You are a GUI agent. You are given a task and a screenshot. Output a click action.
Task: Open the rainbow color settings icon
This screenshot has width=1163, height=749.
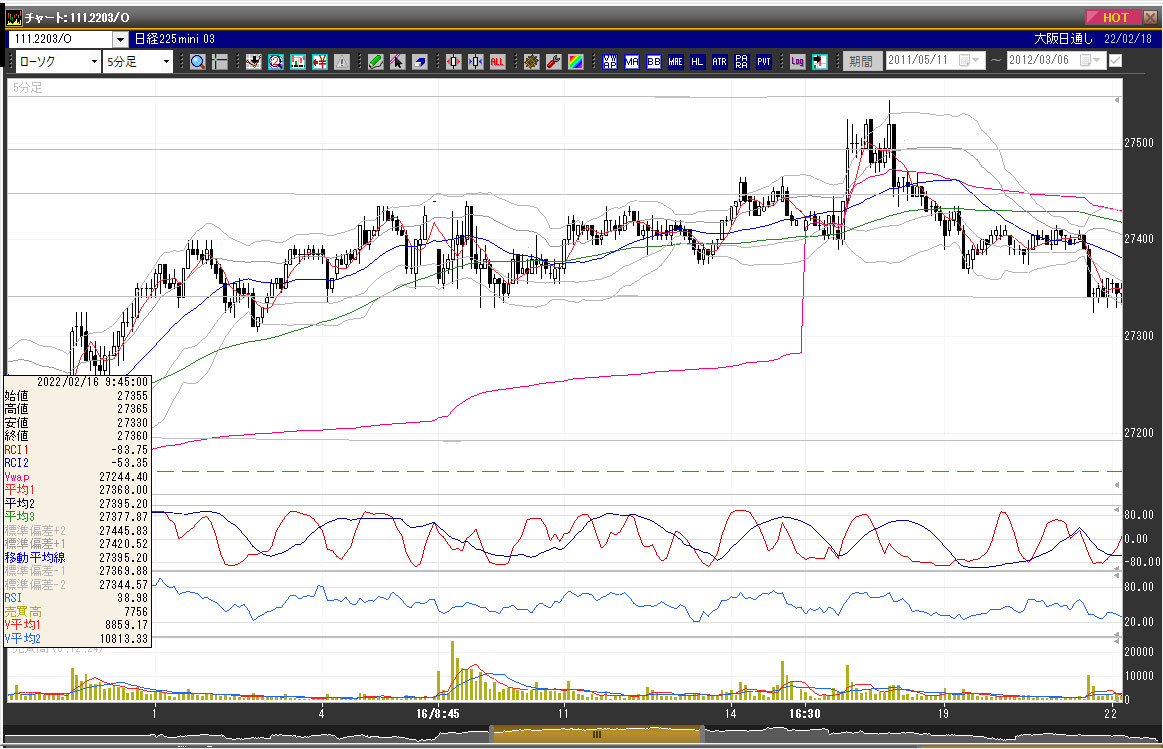point(575,62)
